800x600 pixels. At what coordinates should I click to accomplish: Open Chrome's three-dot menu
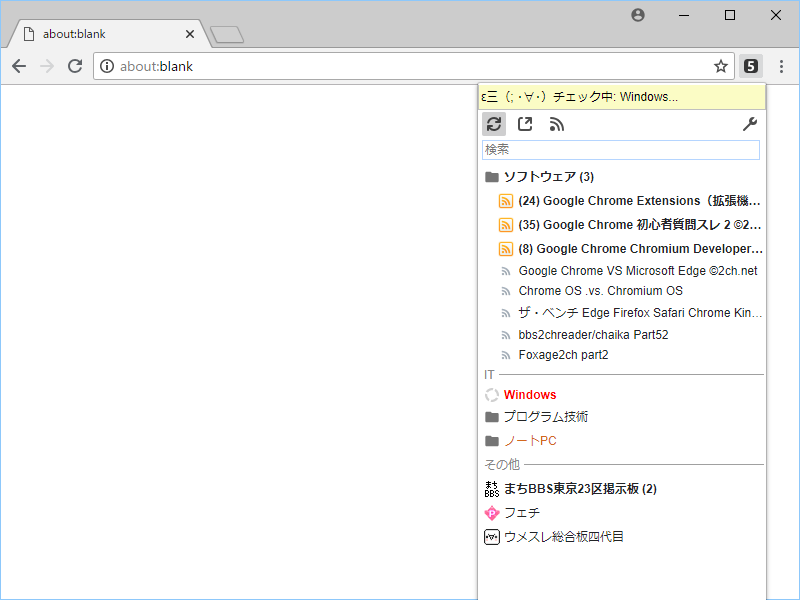(x=781, y=66)
